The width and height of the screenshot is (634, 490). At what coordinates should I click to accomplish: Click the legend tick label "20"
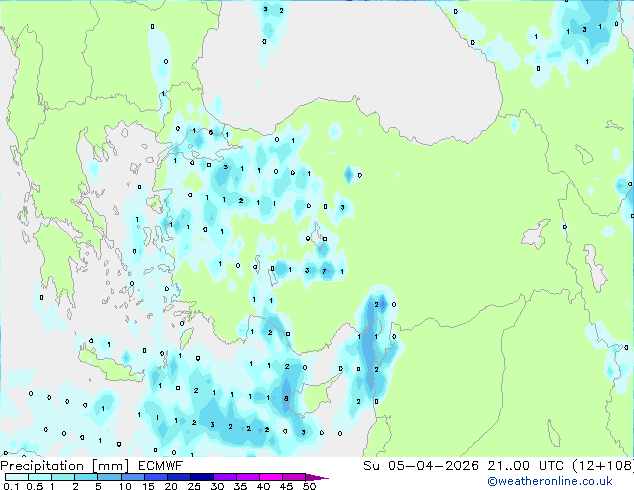pos(171,486)
